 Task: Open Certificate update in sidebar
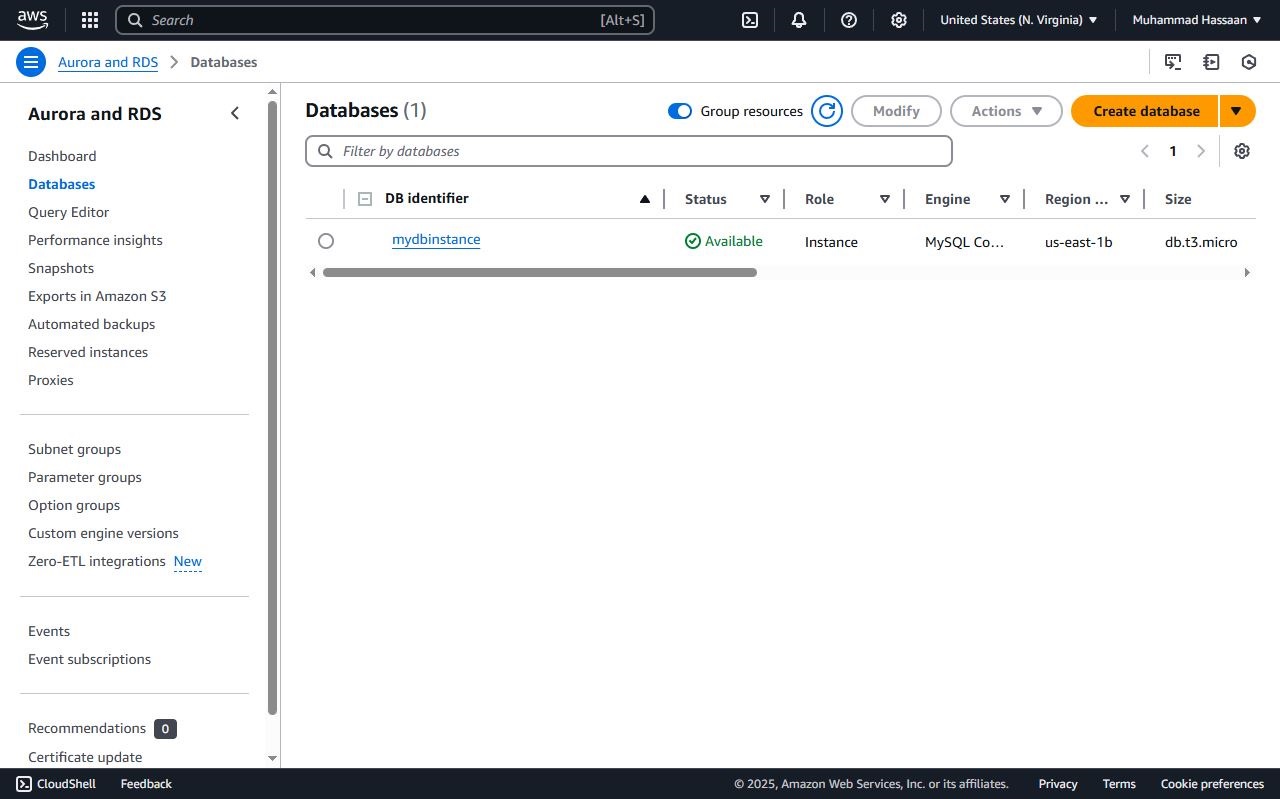click(85, 757)
